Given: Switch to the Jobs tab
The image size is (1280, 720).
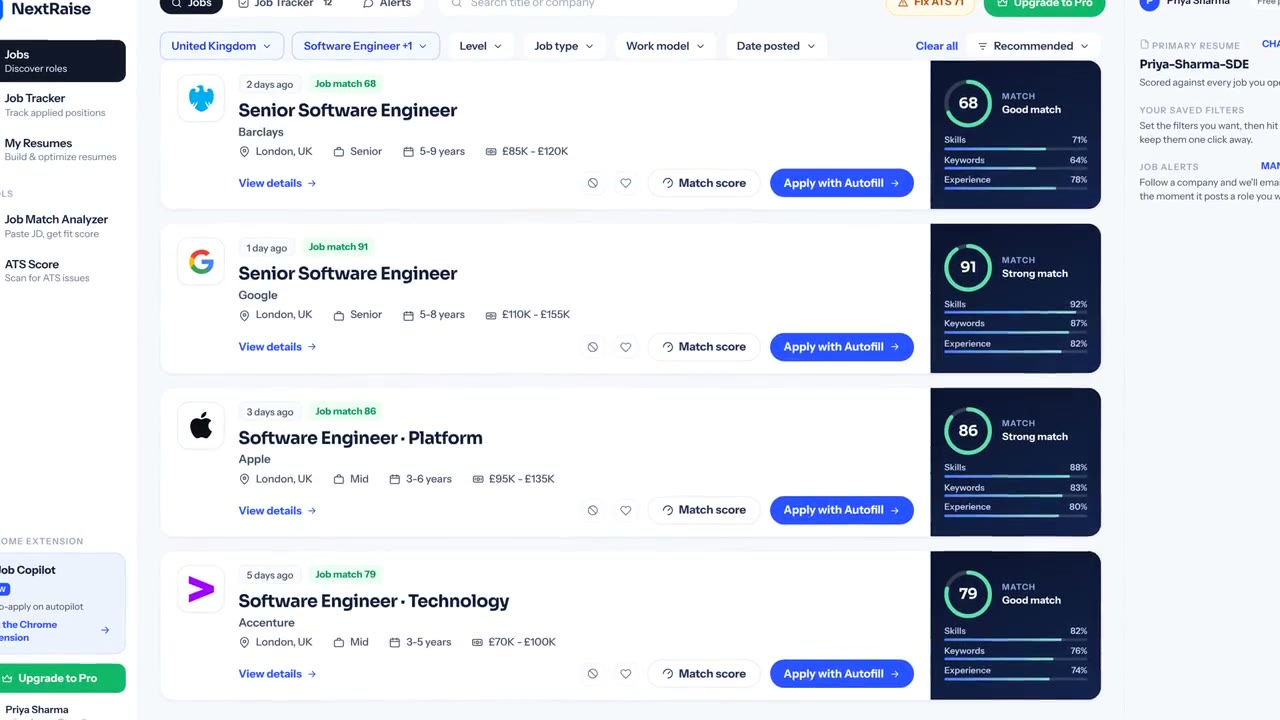Looking at the screenshot, I should [192, 3].
